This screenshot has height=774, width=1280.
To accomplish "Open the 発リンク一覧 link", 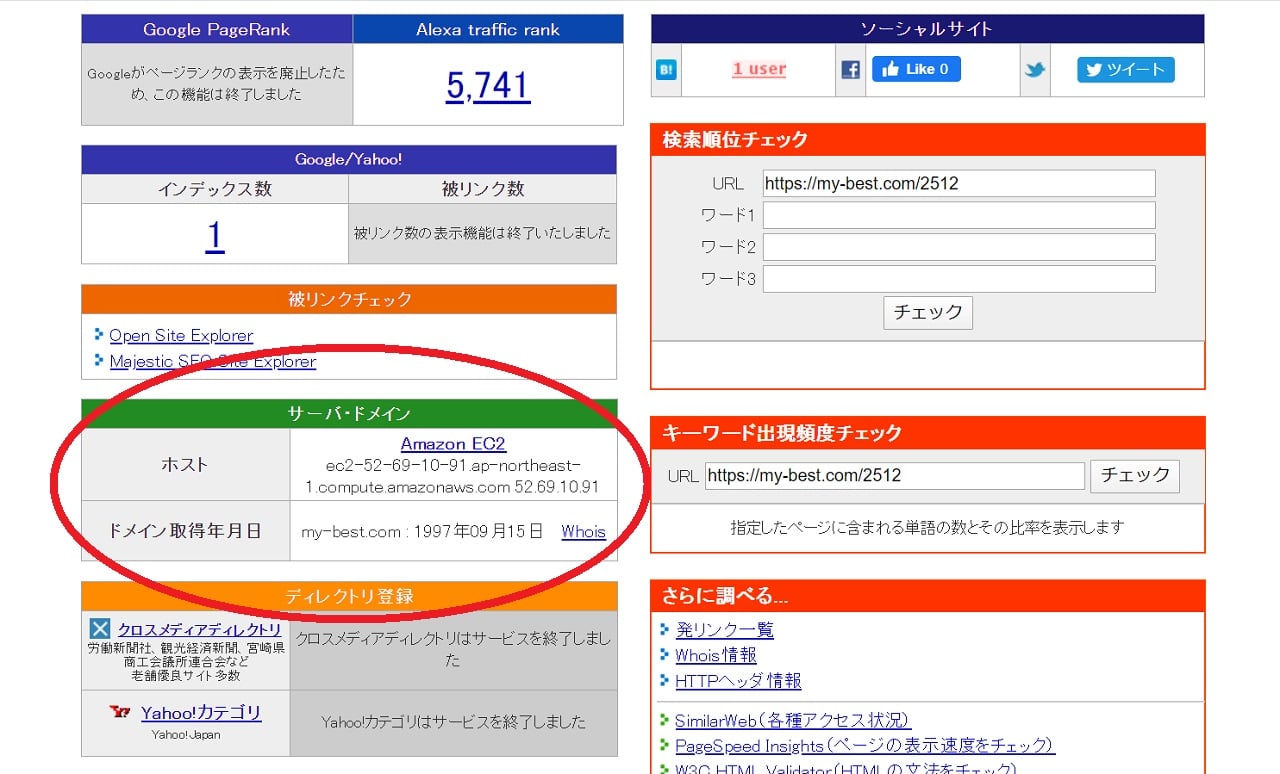I will coord(724,630).
